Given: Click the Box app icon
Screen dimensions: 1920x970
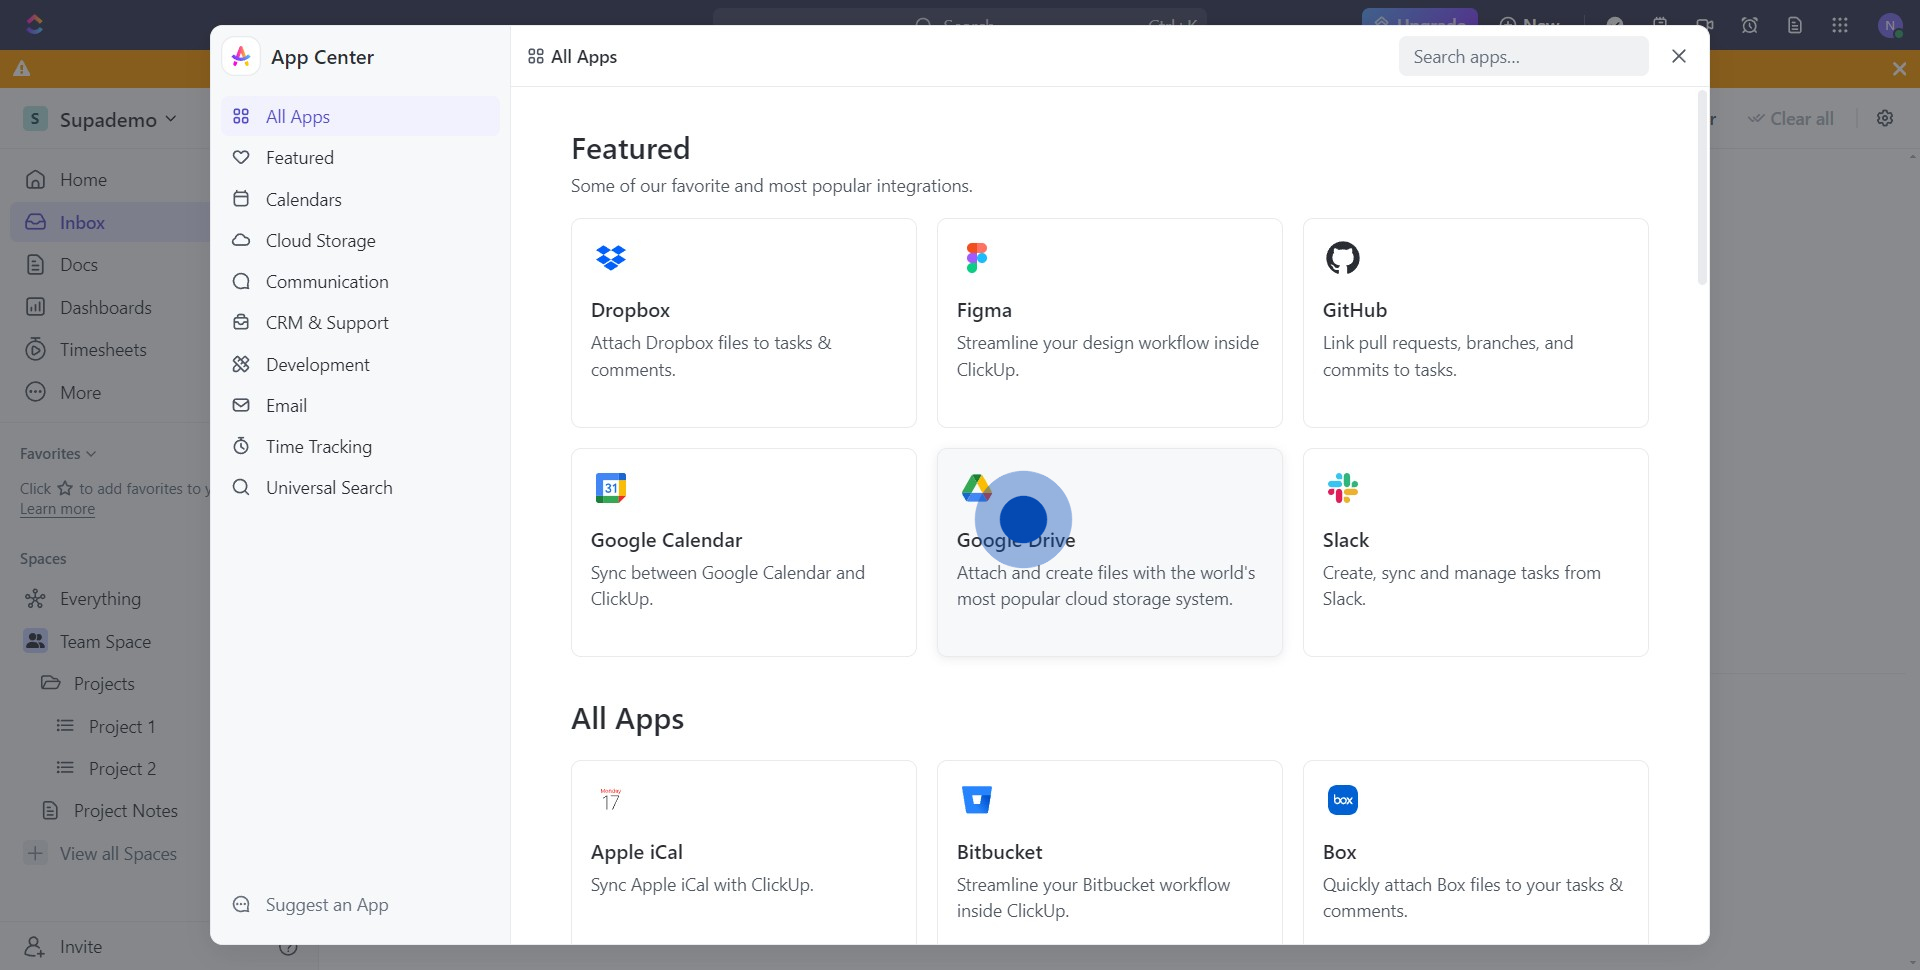Looking at the screenshot, I should [1342, 800].
